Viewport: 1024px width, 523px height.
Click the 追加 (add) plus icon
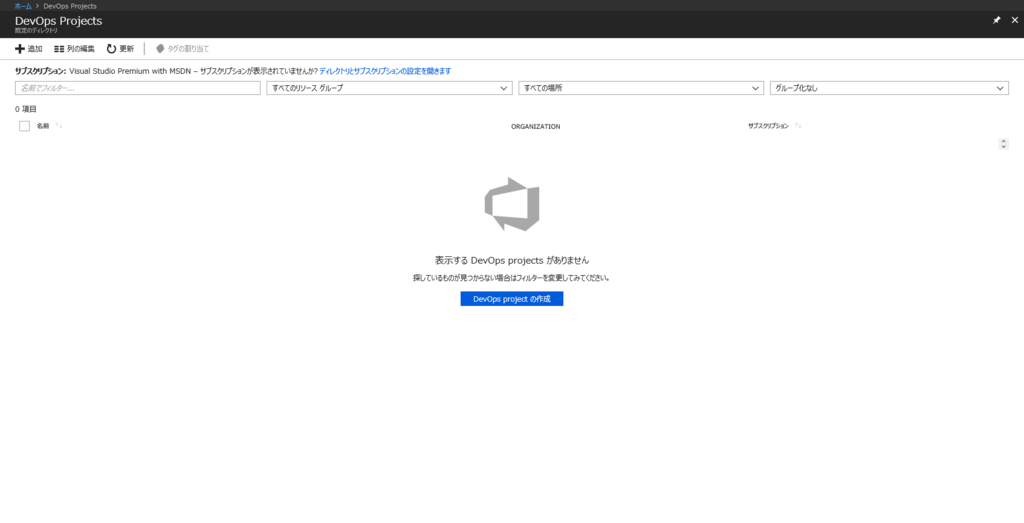pos(20,49)
